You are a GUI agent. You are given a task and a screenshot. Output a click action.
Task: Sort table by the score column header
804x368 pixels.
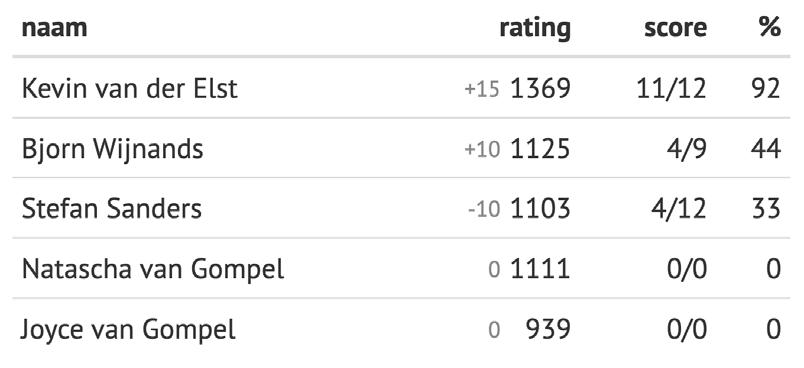(675, 28)
